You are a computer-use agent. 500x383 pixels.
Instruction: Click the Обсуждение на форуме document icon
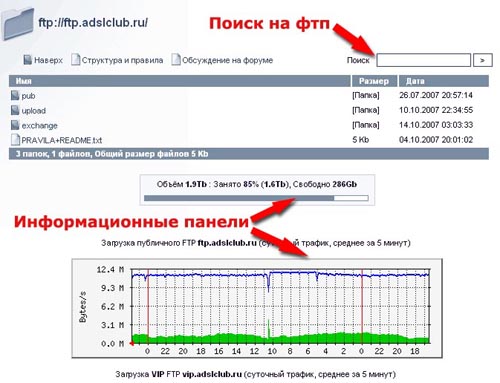click(x=176, y=60)
